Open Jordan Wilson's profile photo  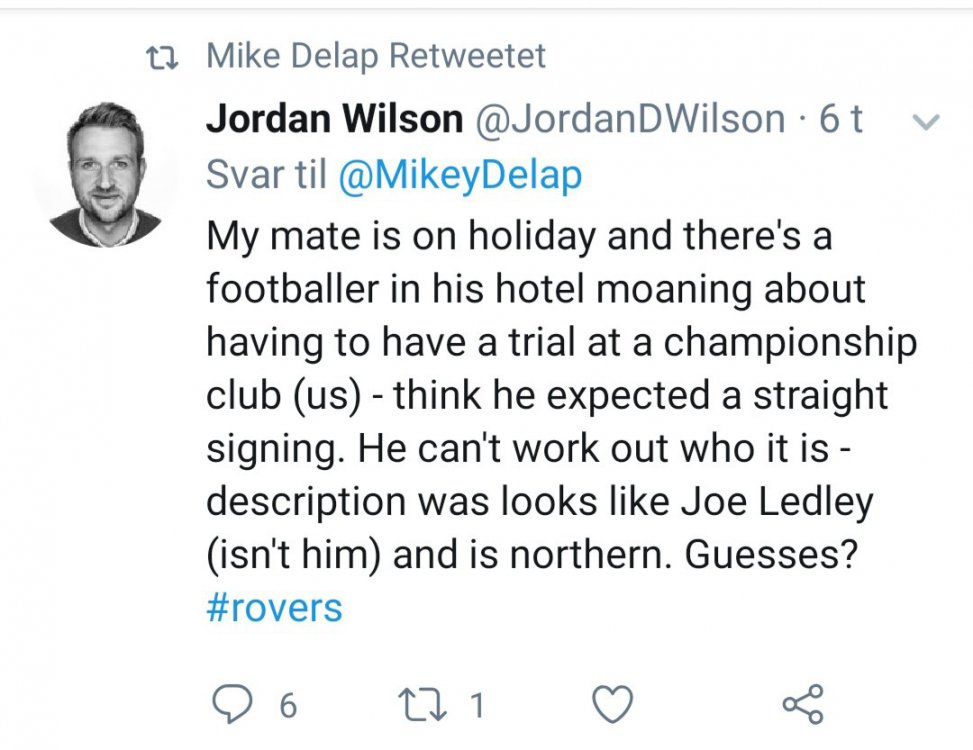click(105, 173)
